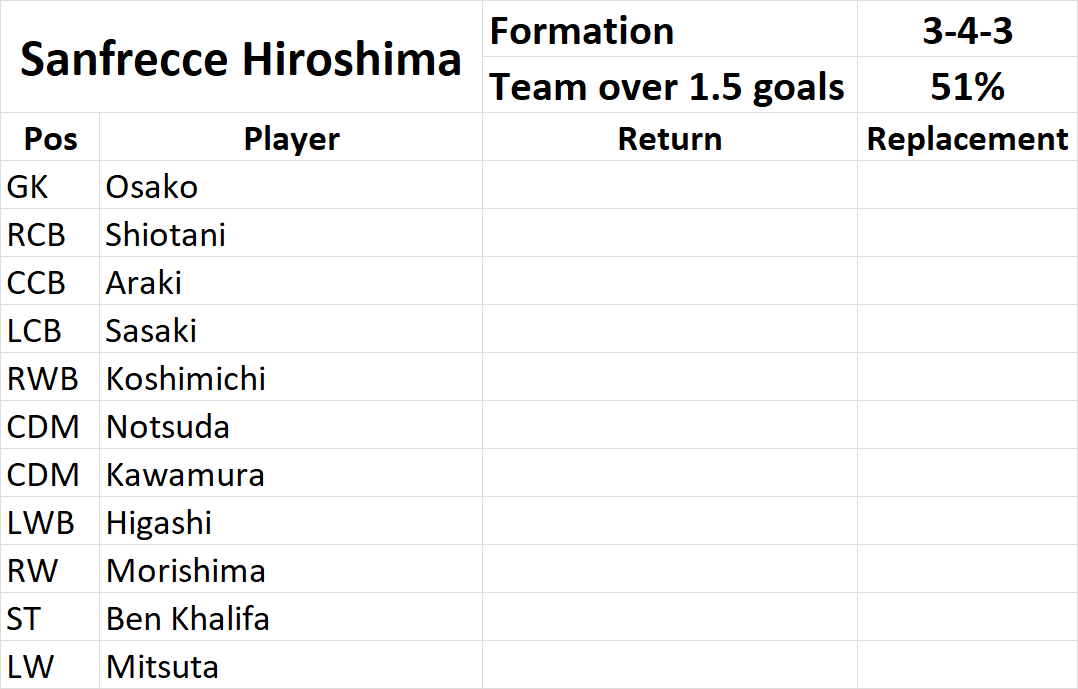Select the Return column header
The image size is (1078, 689).
(x=670, y=138)
